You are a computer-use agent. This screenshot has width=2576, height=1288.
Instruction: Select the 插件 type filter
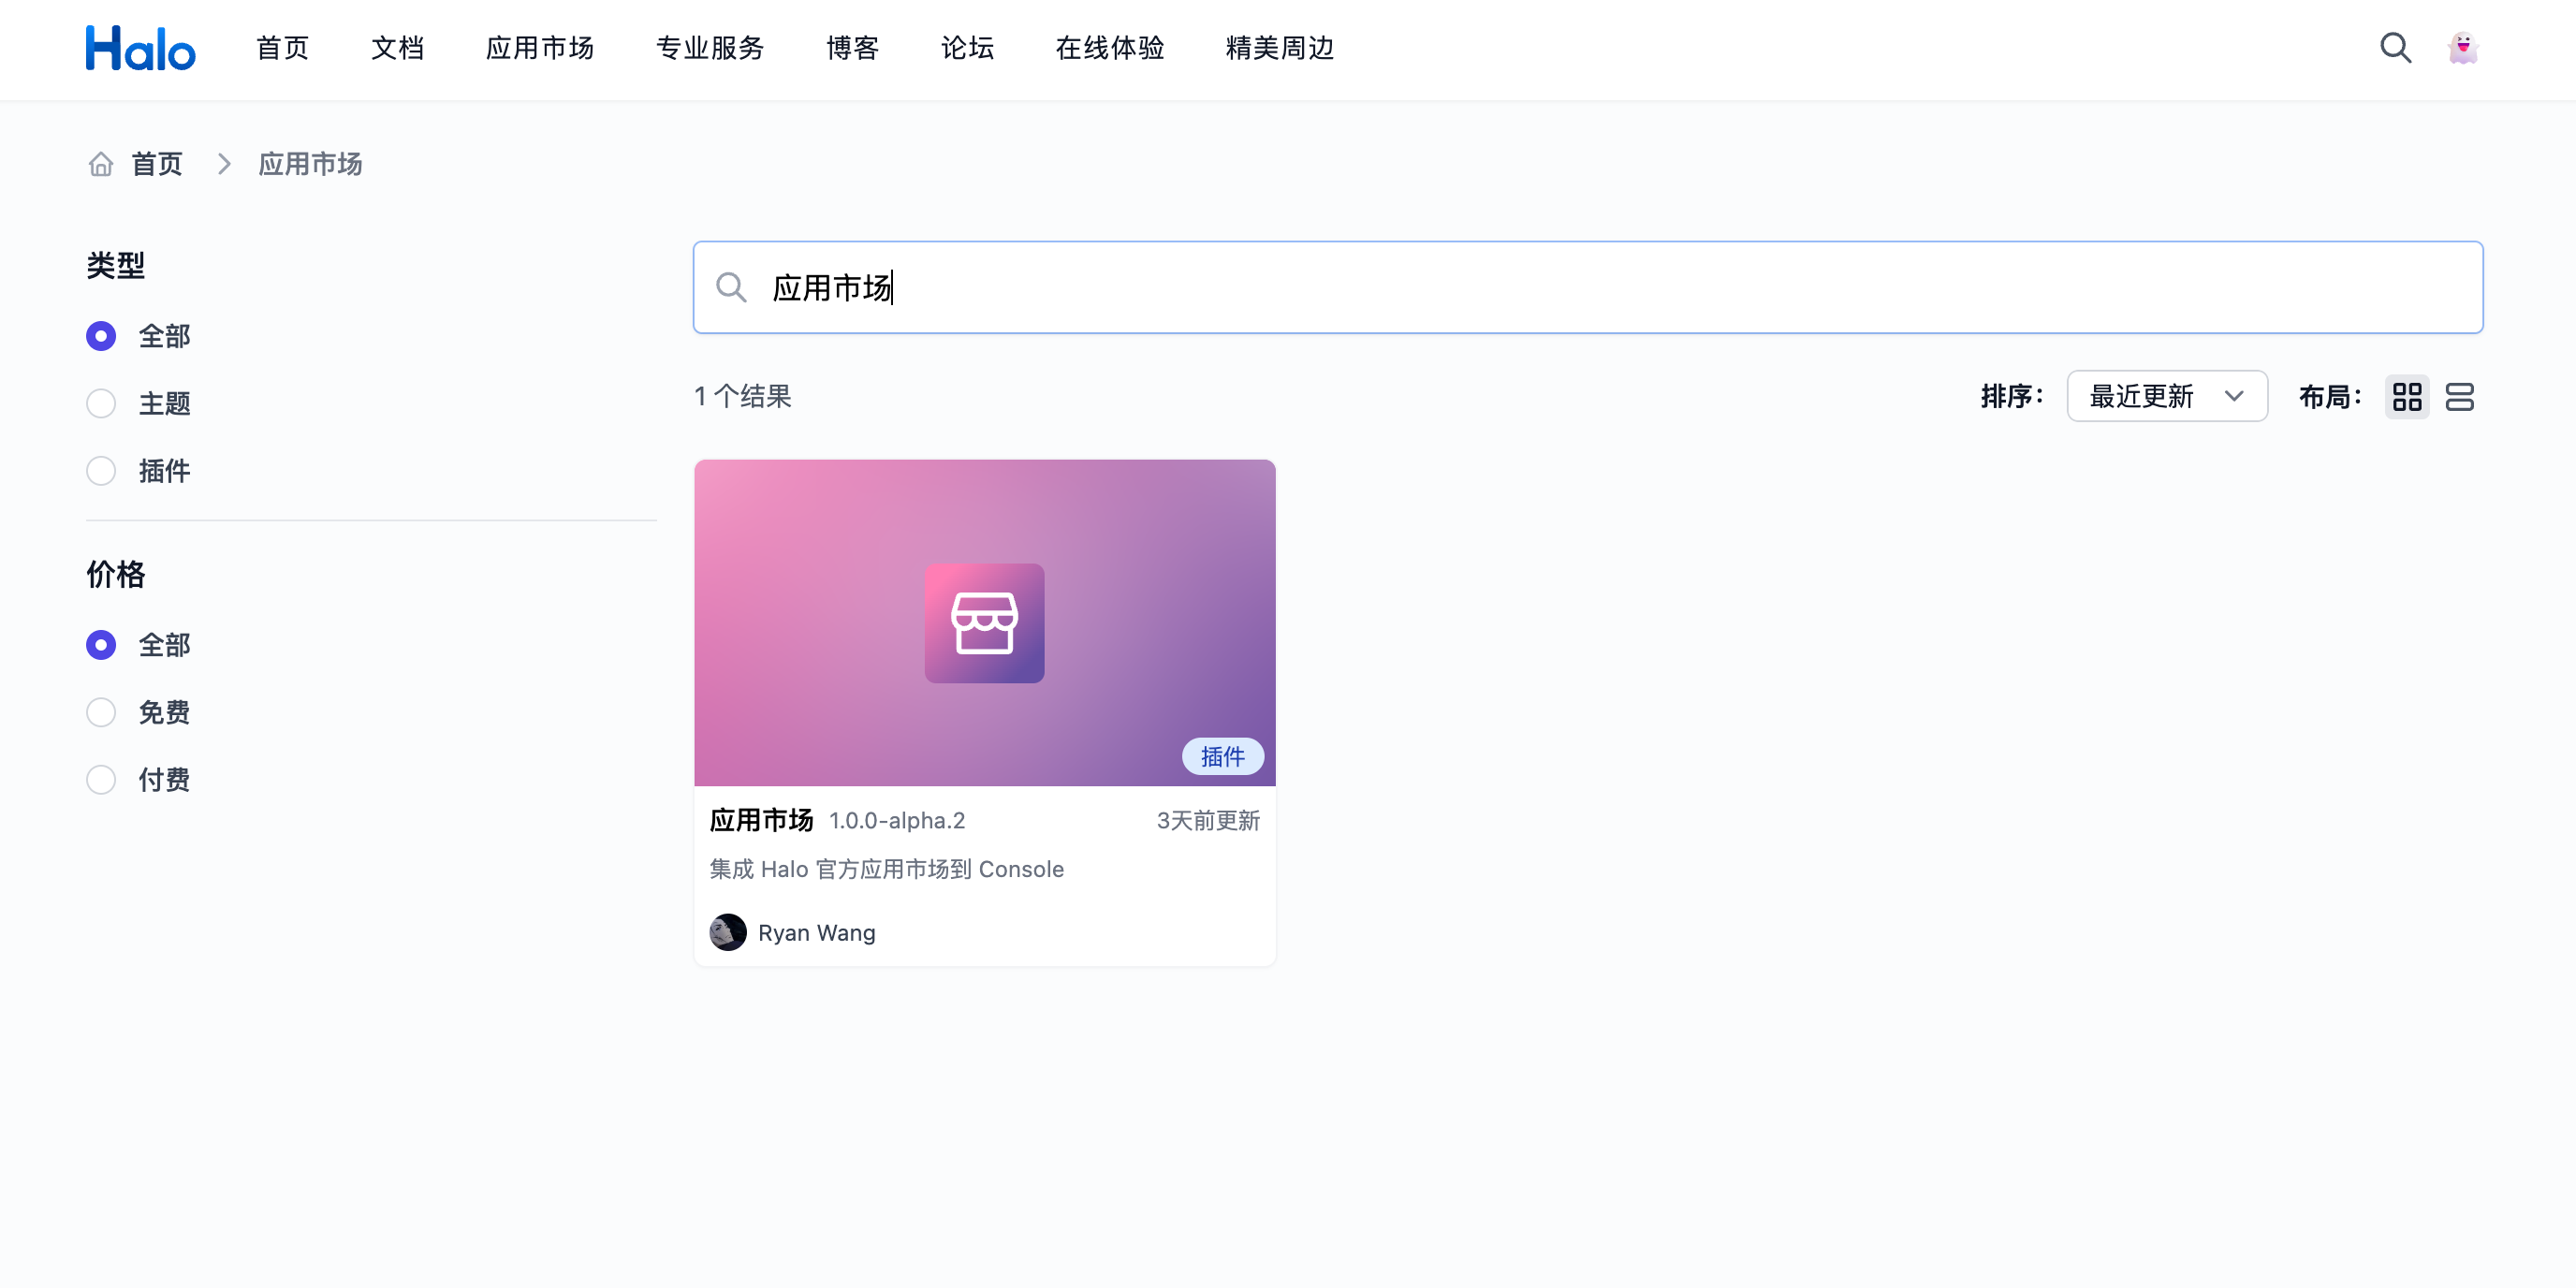(x=101, y=471)
